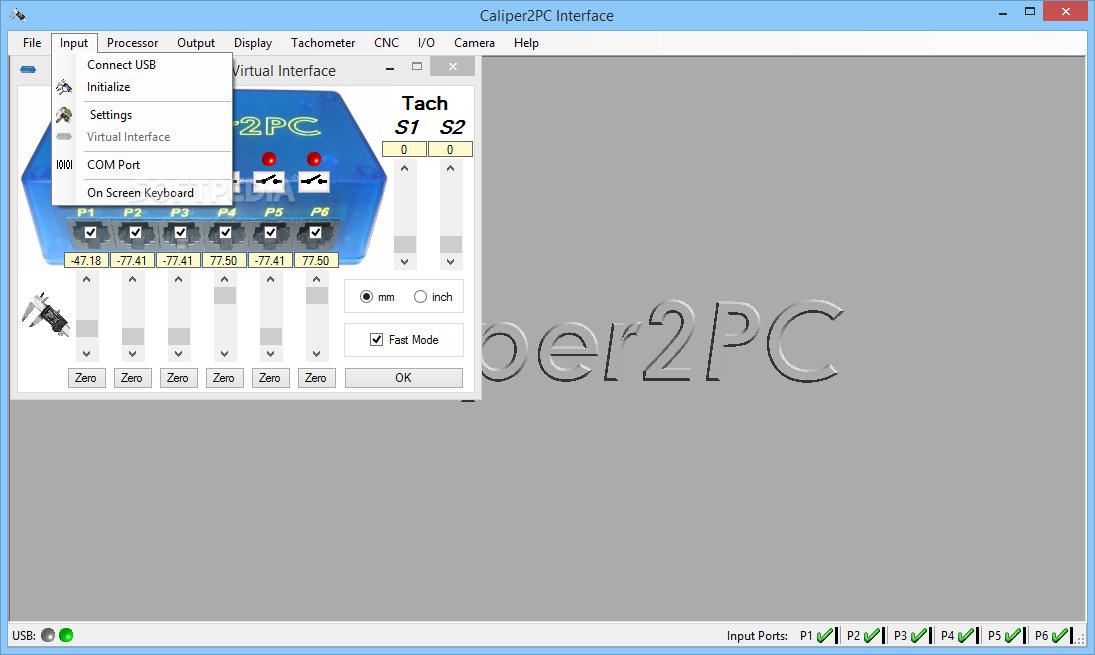Click the caliper icon beside sliders

[x=45, y=314]
